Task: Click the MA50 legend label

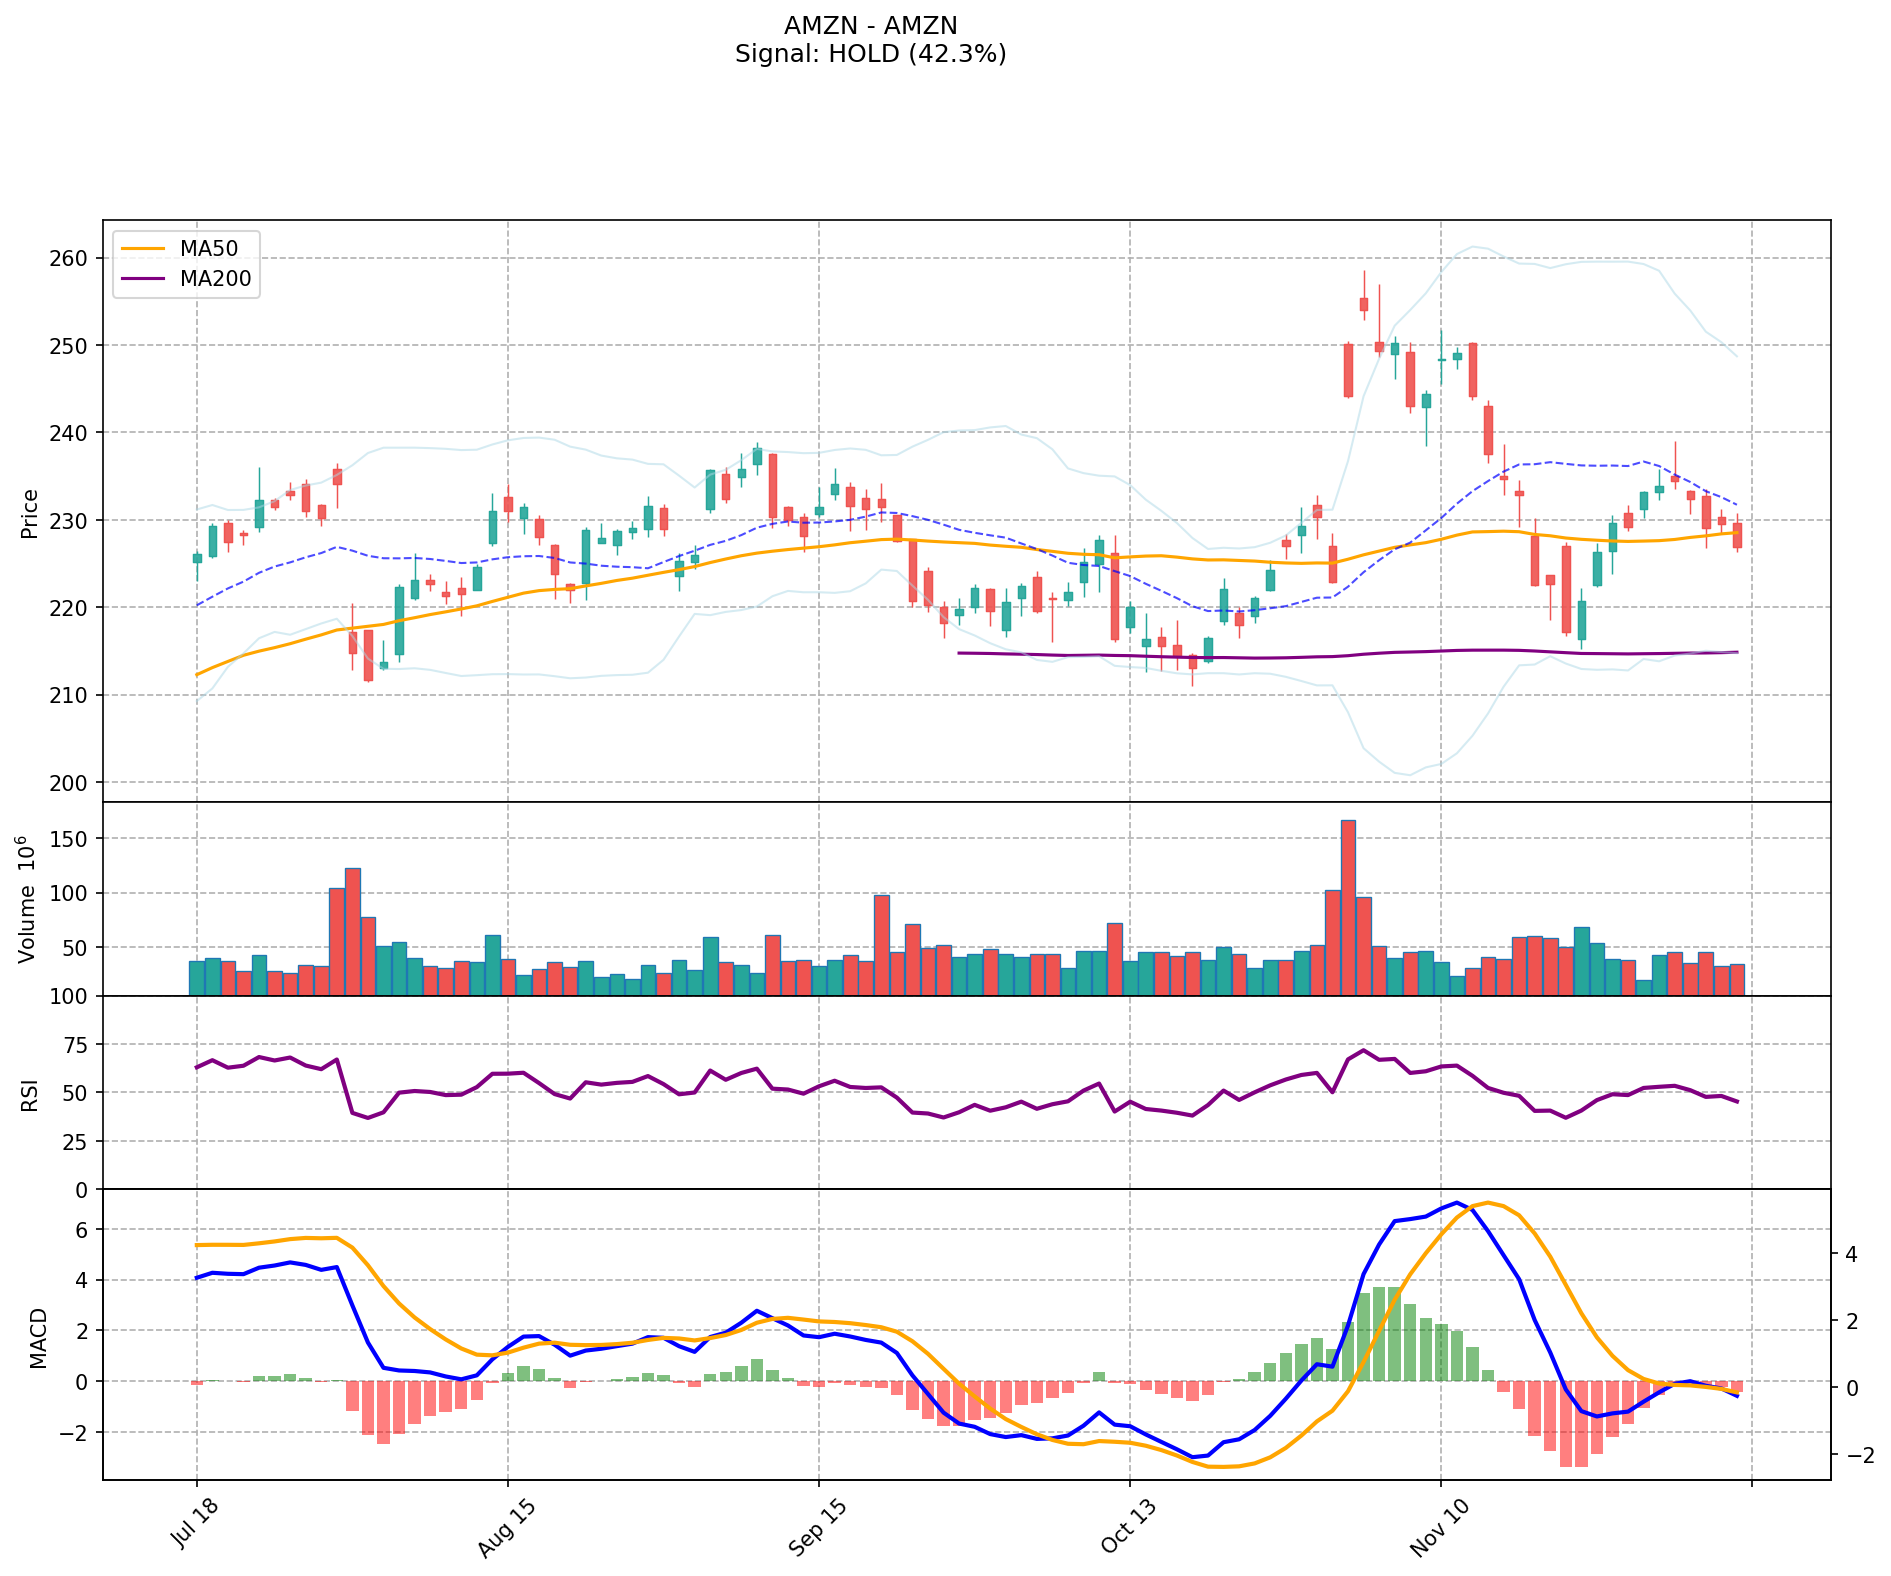Action: (208, 248)
